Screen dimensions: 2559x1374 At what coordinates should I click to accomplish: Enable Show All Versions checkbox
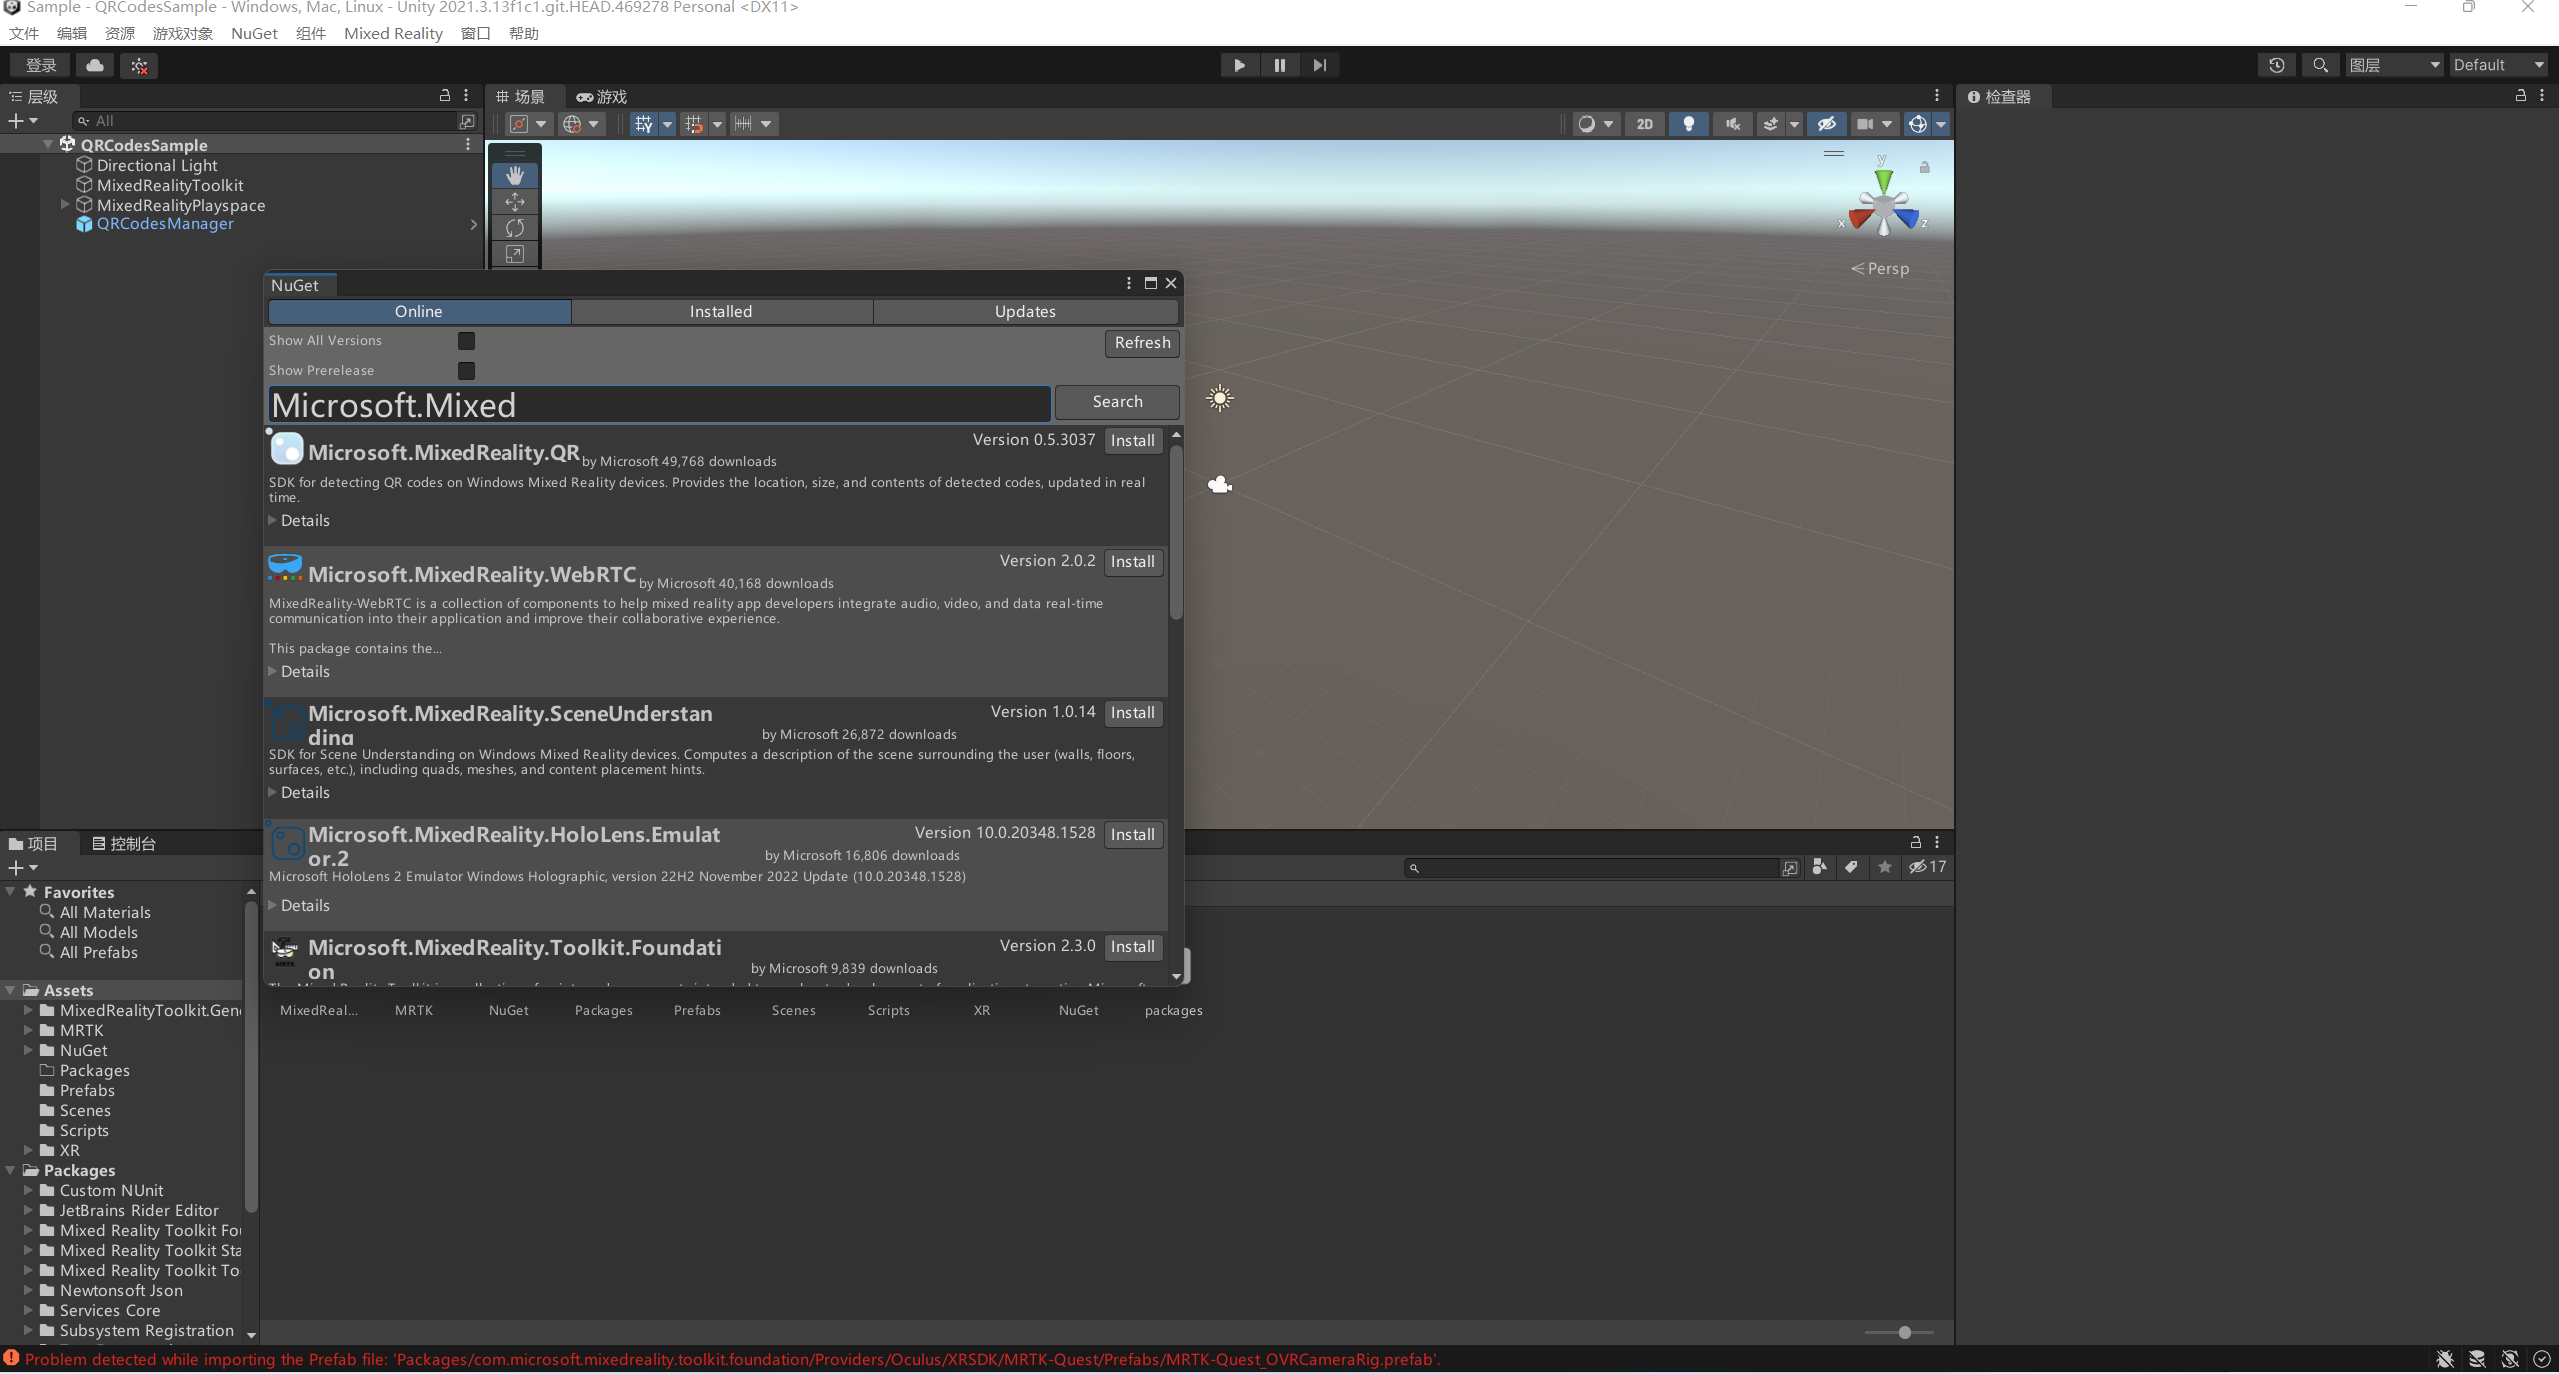pyautogui.click(x=466, y=341)
